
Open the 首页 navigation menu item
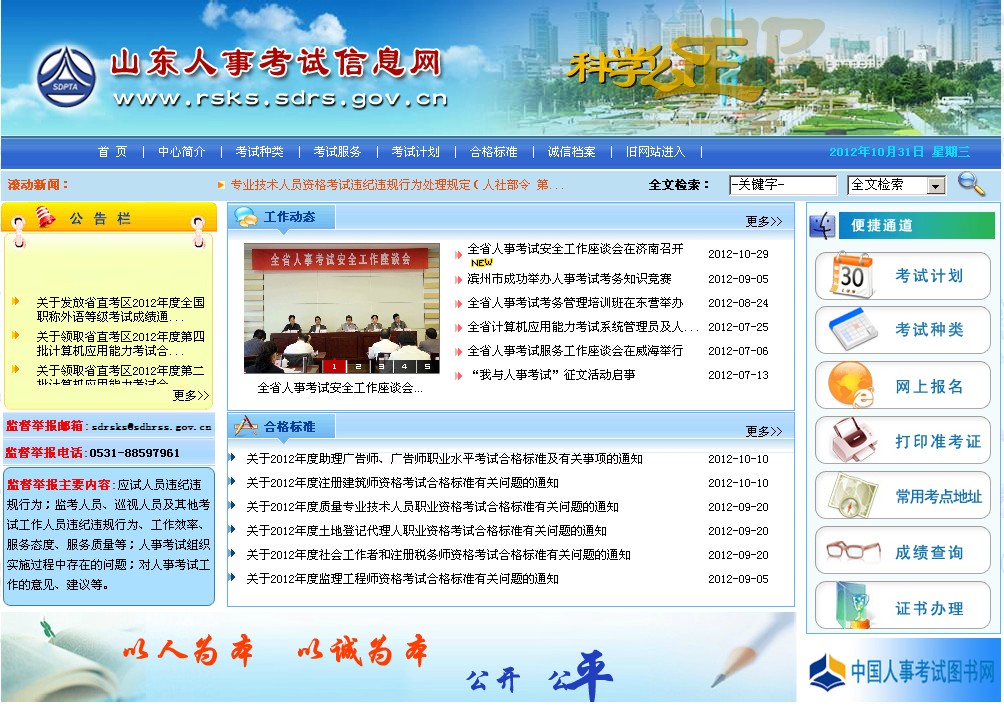click(113, 152)
